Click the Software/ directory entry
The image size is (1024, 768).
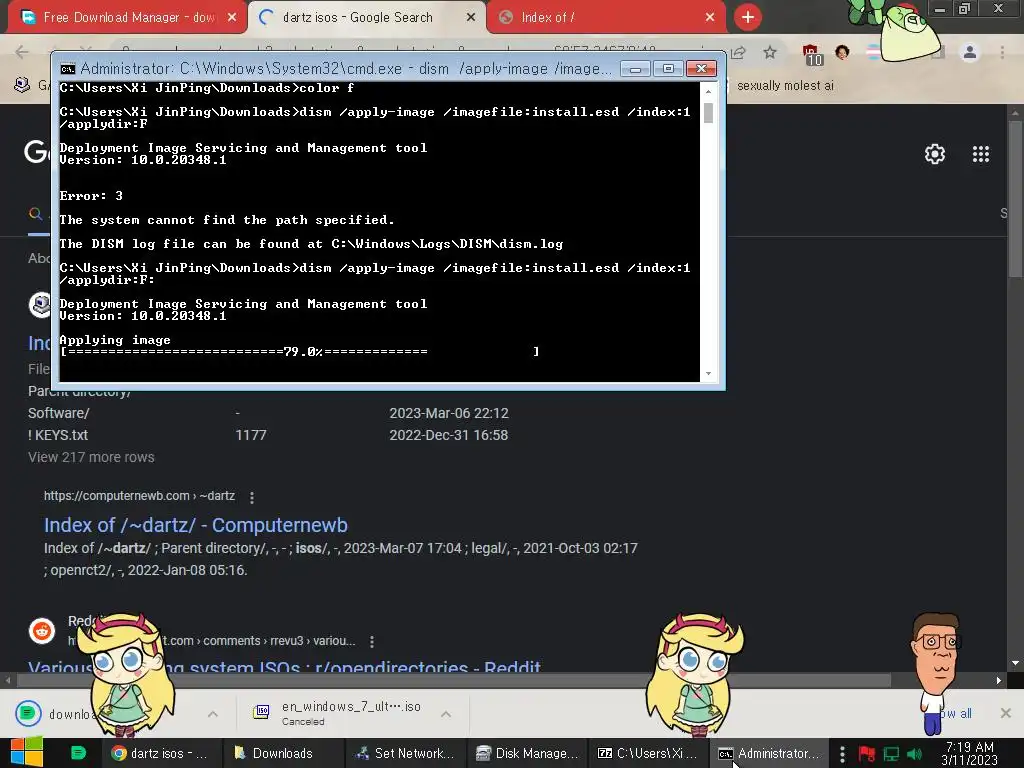pos(59,413)
